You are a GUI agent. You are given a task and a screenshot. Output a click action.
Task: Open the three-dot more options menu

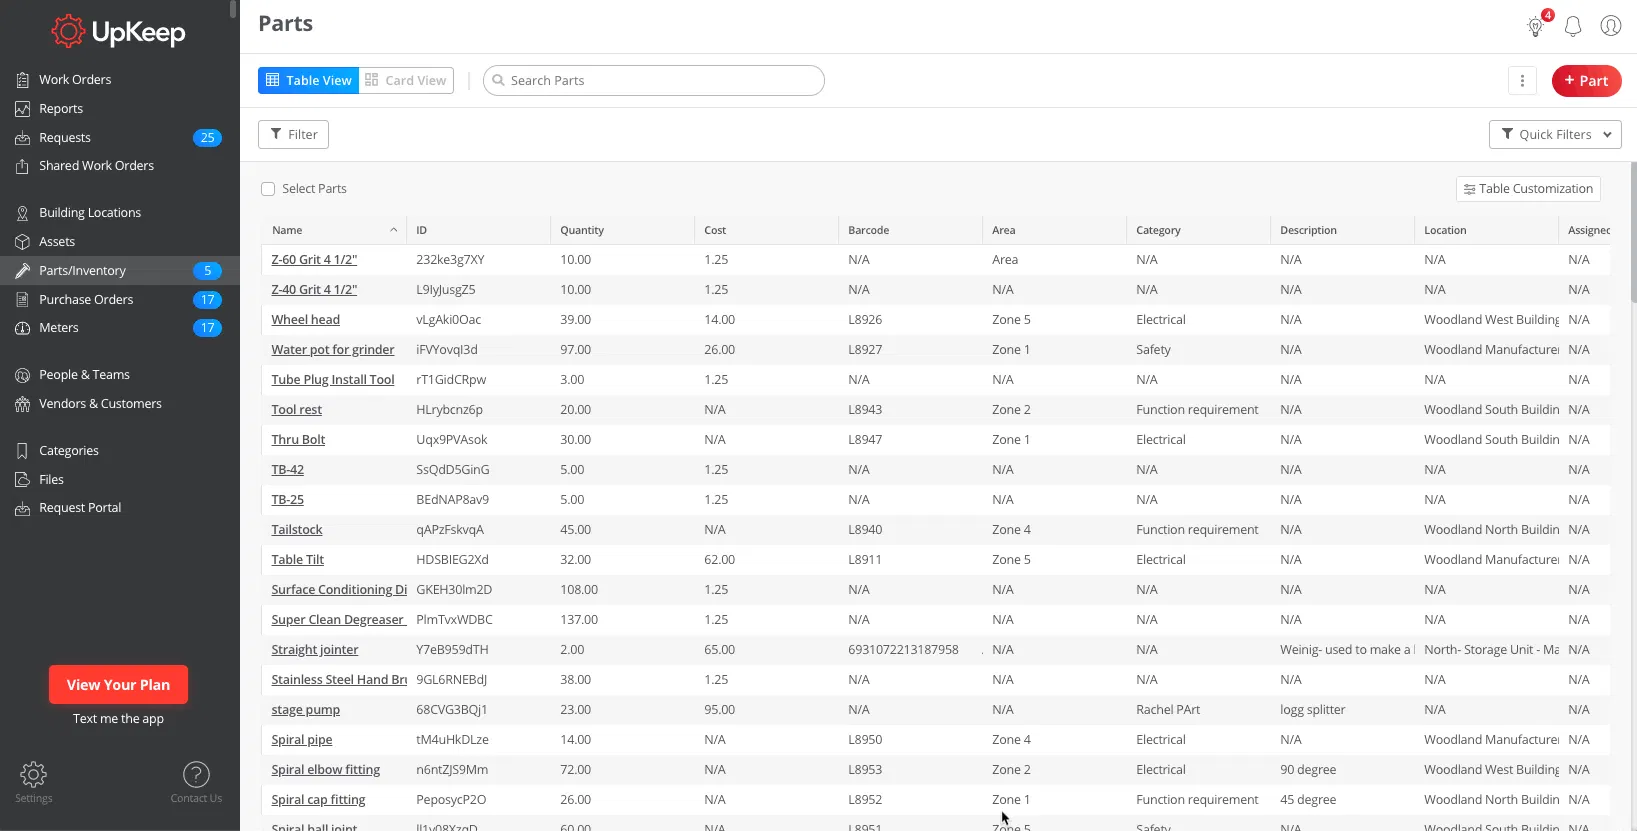(1522, 81)
